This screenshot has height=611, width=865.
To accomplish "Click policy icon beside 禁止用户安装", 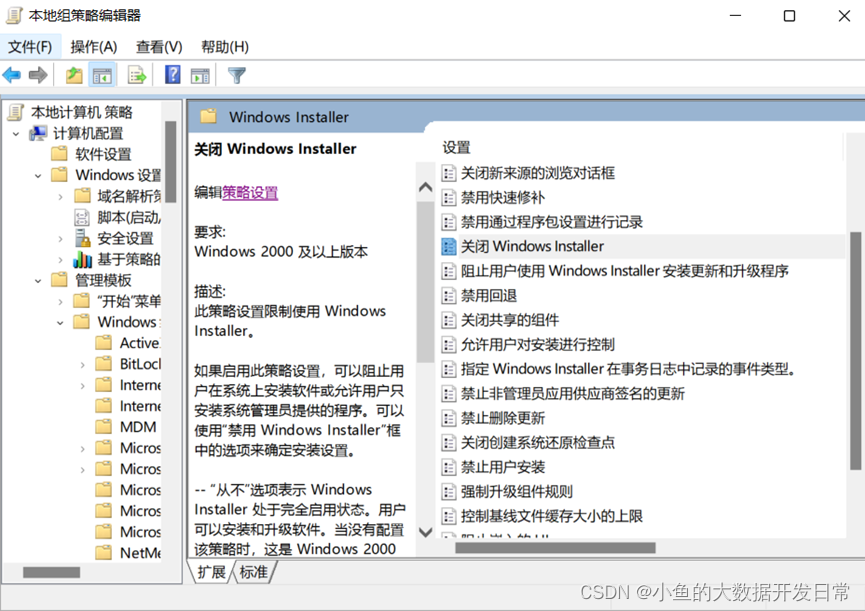I will click(449, 467).
